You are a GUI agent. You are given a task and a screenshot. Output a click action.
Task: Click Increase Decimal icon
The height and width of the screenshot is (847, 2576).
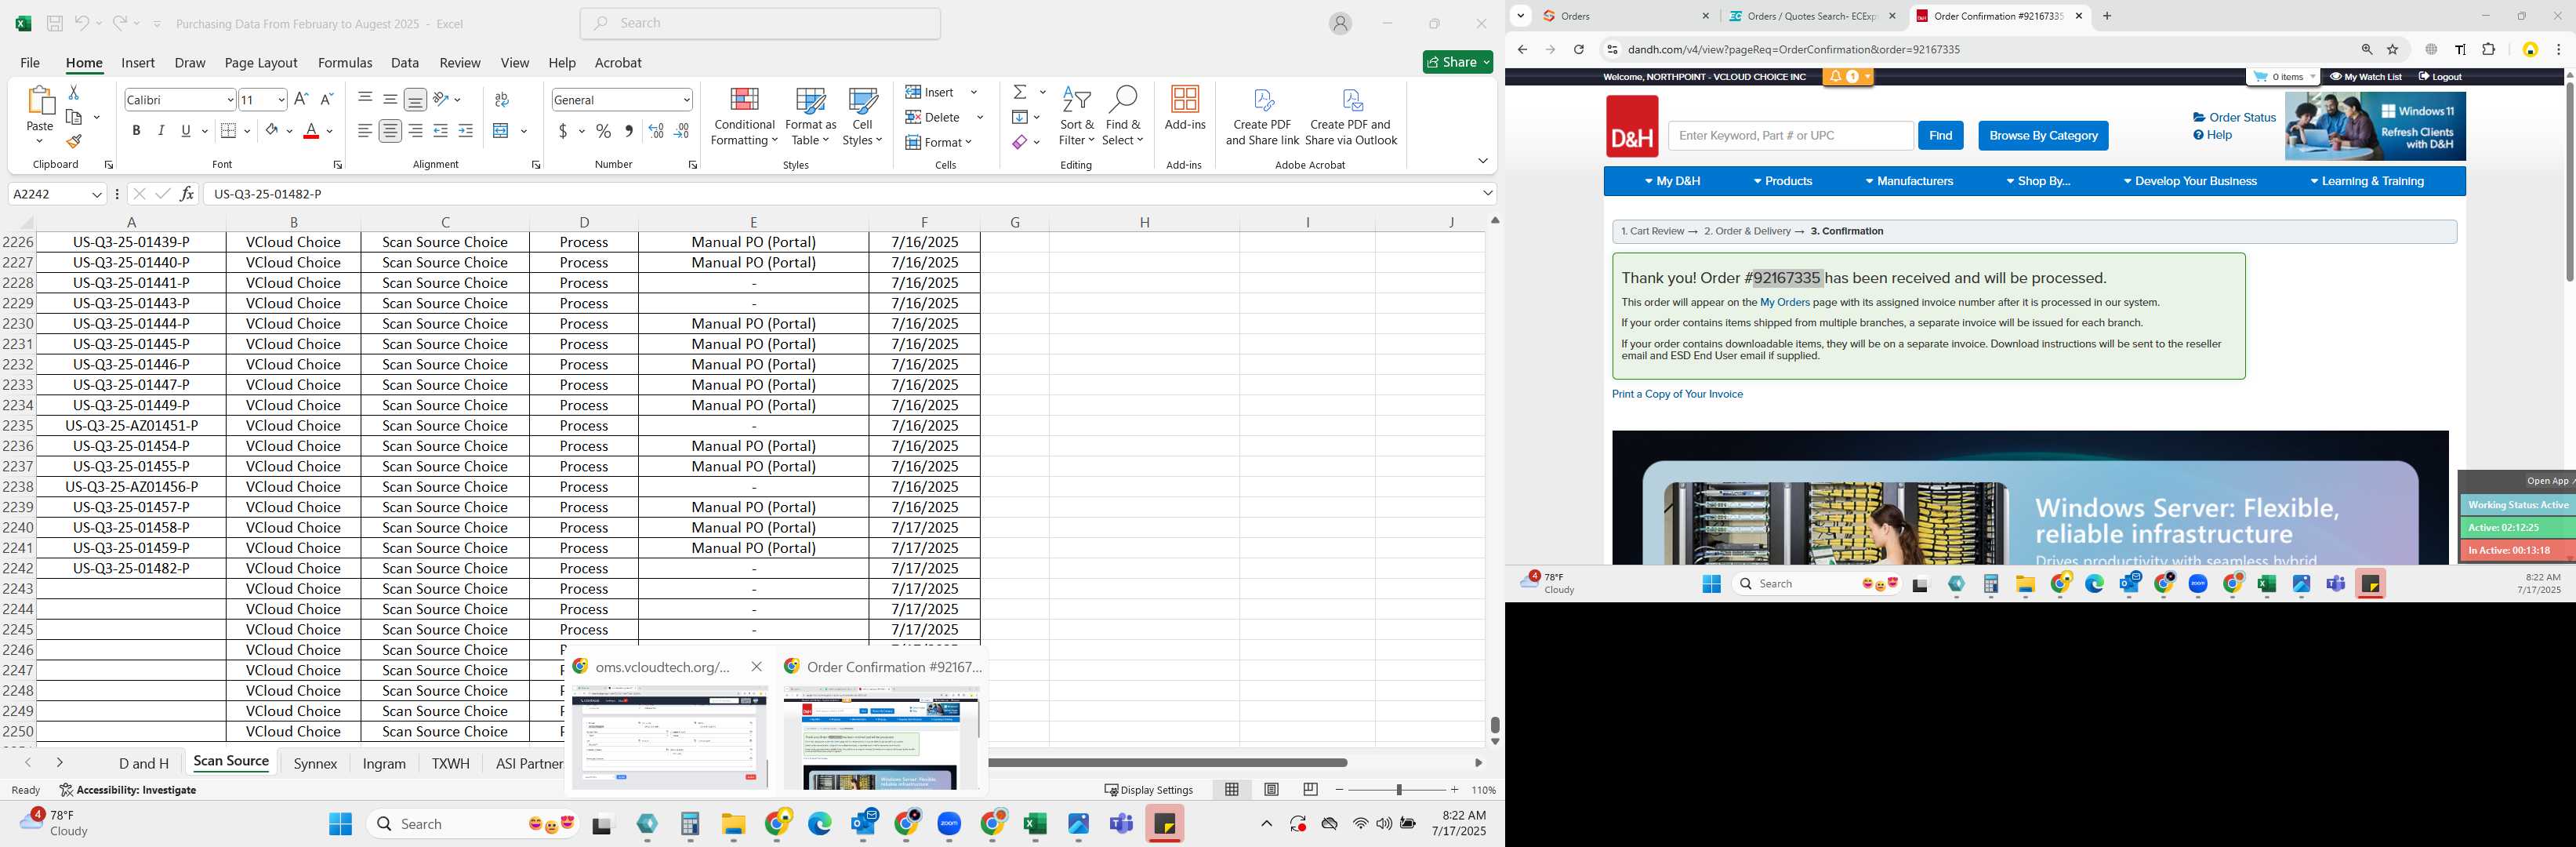[x=656, y=131]
